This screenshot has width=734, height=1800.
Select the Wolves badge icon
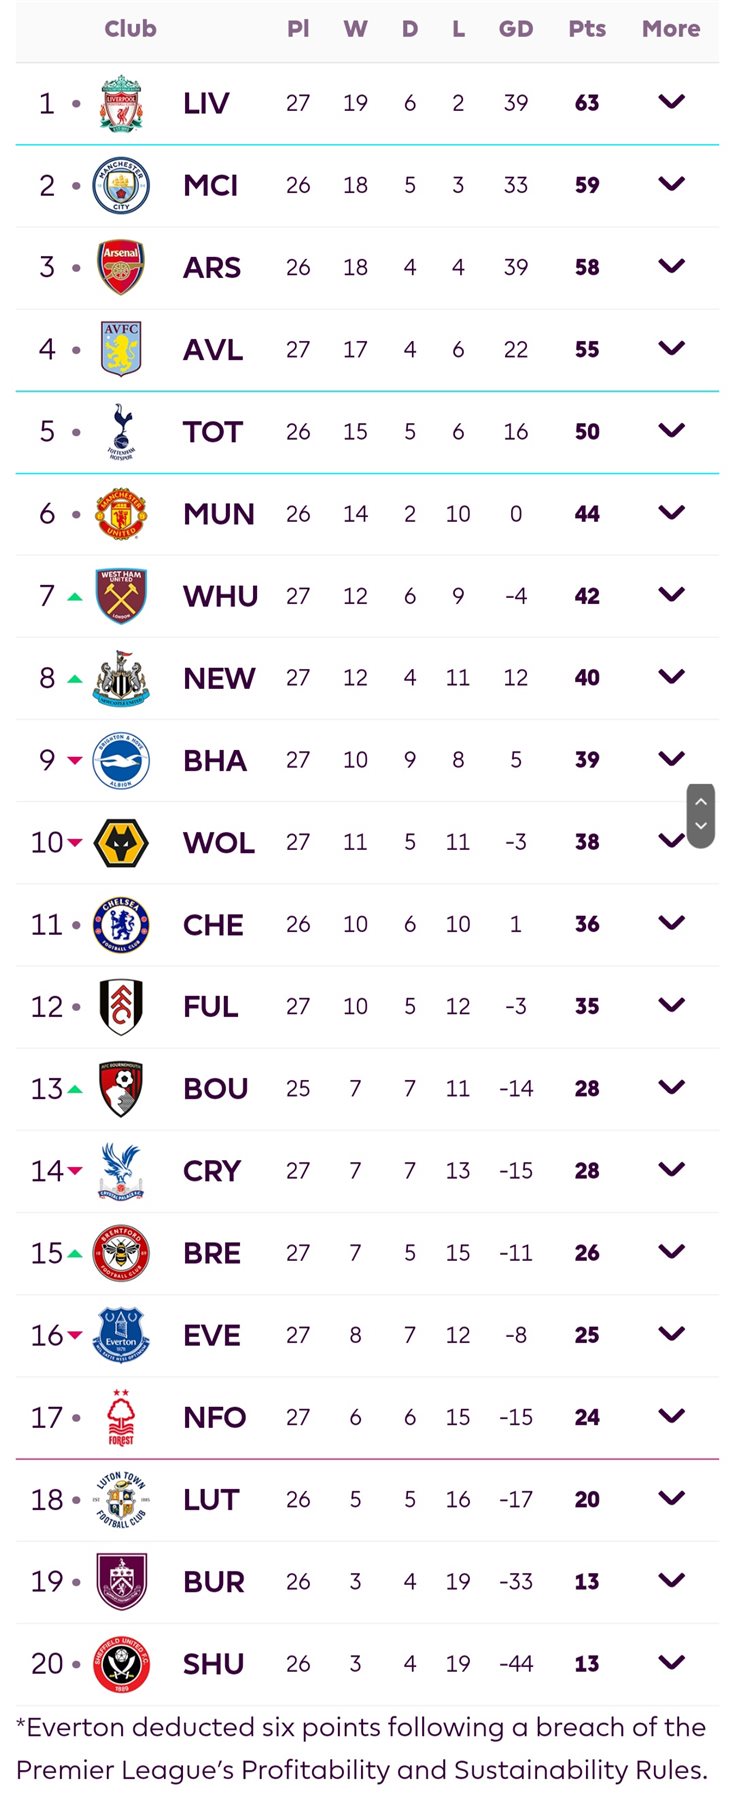coord(121,842)
